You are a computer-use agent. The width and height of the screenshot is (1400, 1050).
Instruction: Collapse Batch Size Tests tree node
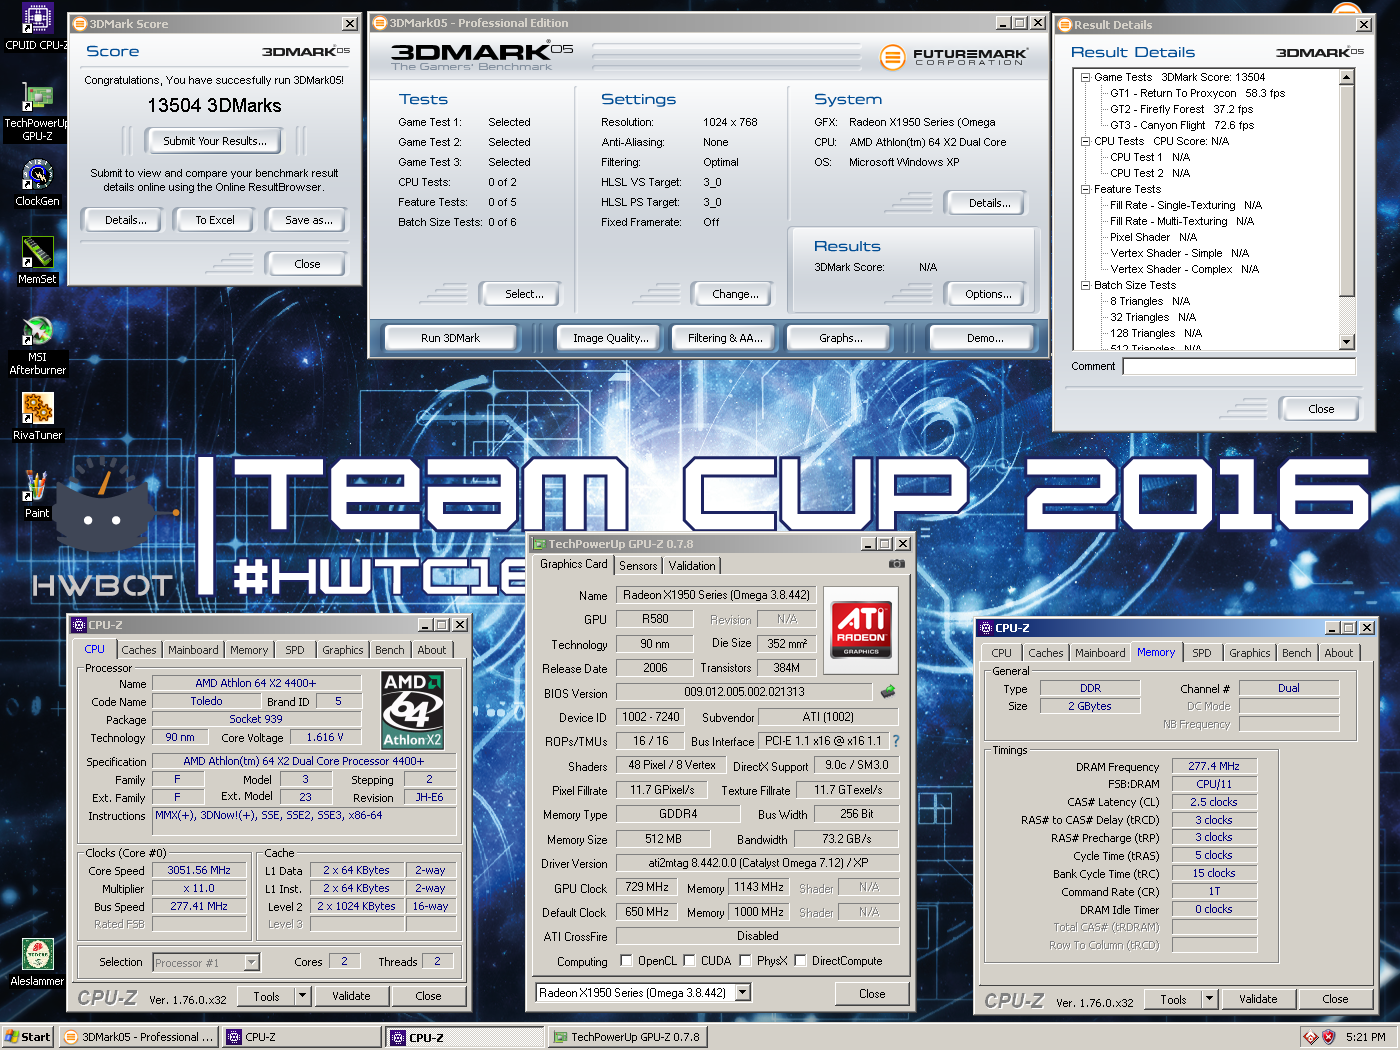1085,285
